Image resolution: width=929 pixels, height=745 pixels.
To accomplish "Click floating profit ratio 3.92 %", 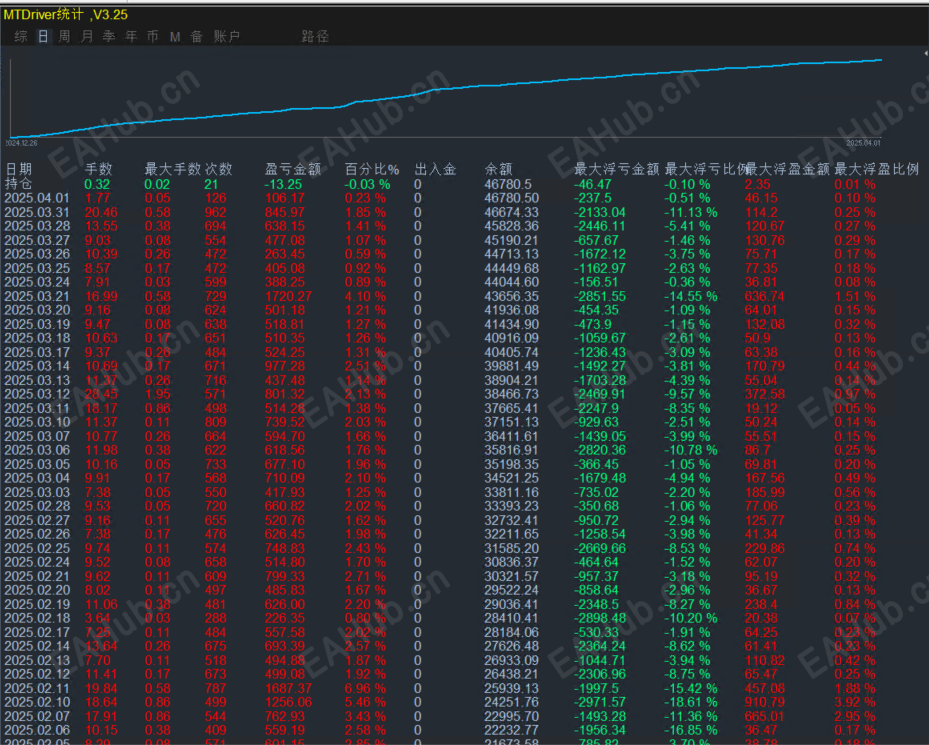I will click(x=855, y=702).
